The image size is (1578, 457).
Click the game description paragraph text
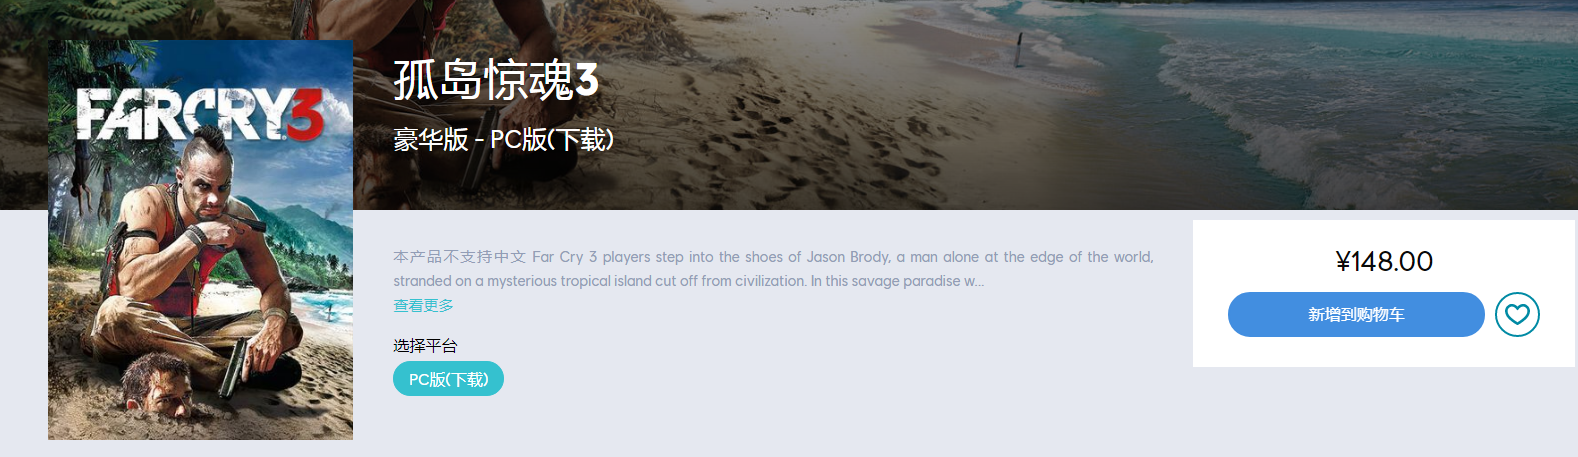pos(773,269)
